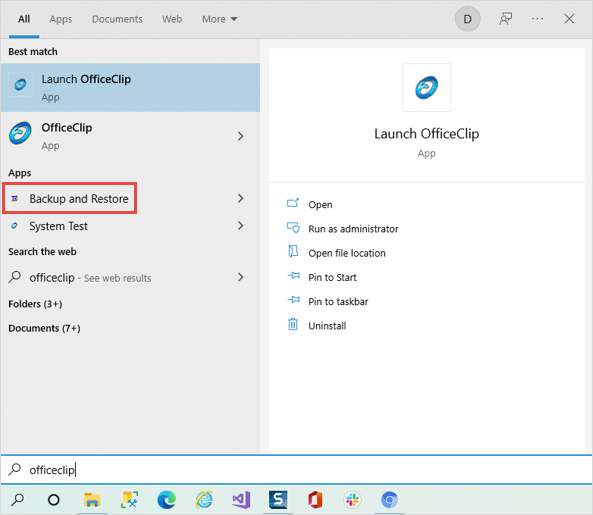Click the feedback icon beside user avatar
The width and height of the screenshot is (593, 515).
[506, 19]
